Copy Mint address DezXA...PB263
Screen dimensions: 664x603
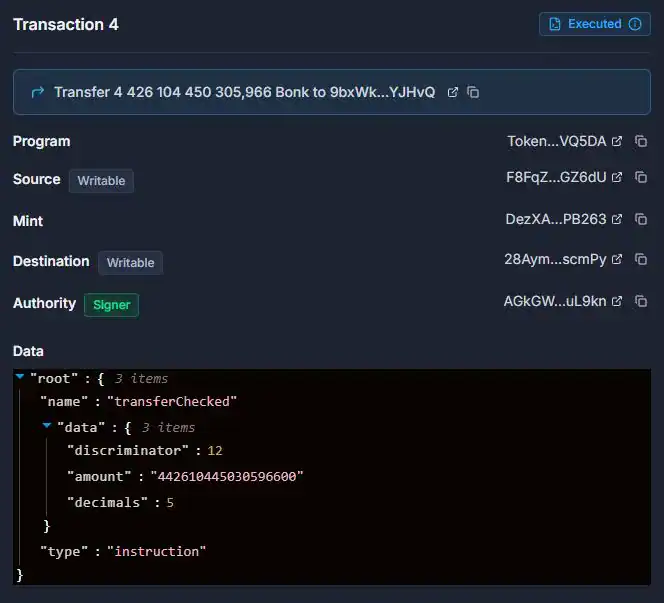pyautogui.click(x=641, y=219)
